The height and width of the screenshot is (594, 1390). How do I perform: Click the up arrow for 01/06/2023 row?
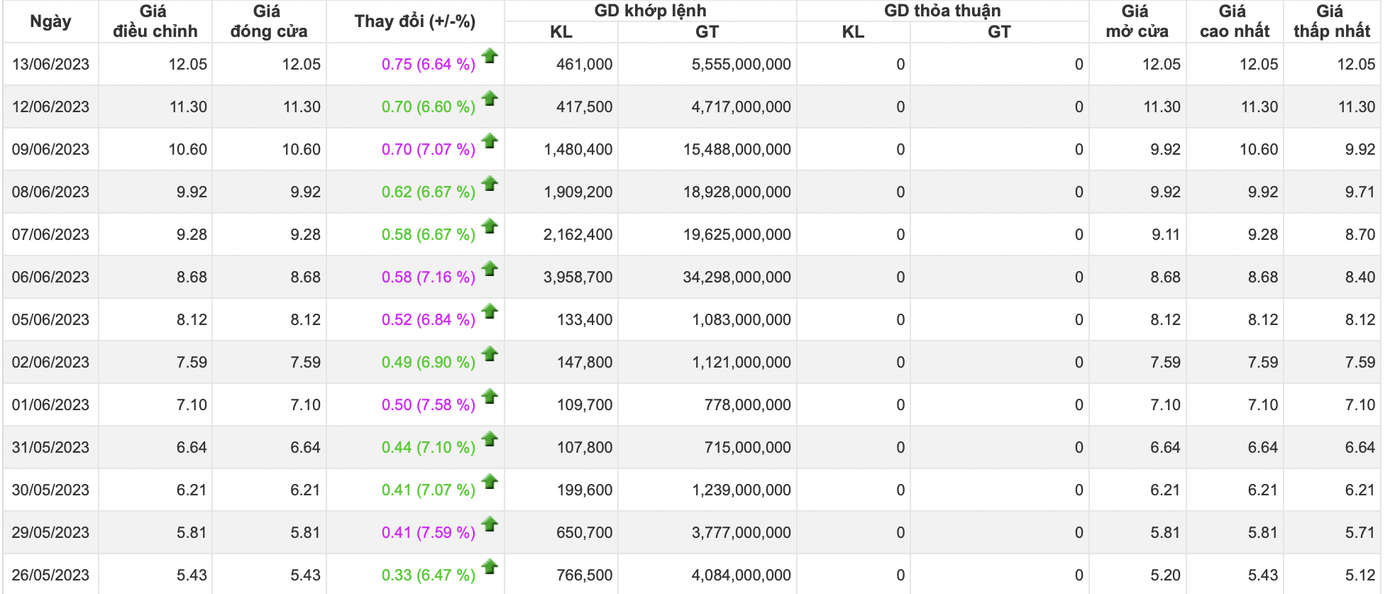pos(489,396)
